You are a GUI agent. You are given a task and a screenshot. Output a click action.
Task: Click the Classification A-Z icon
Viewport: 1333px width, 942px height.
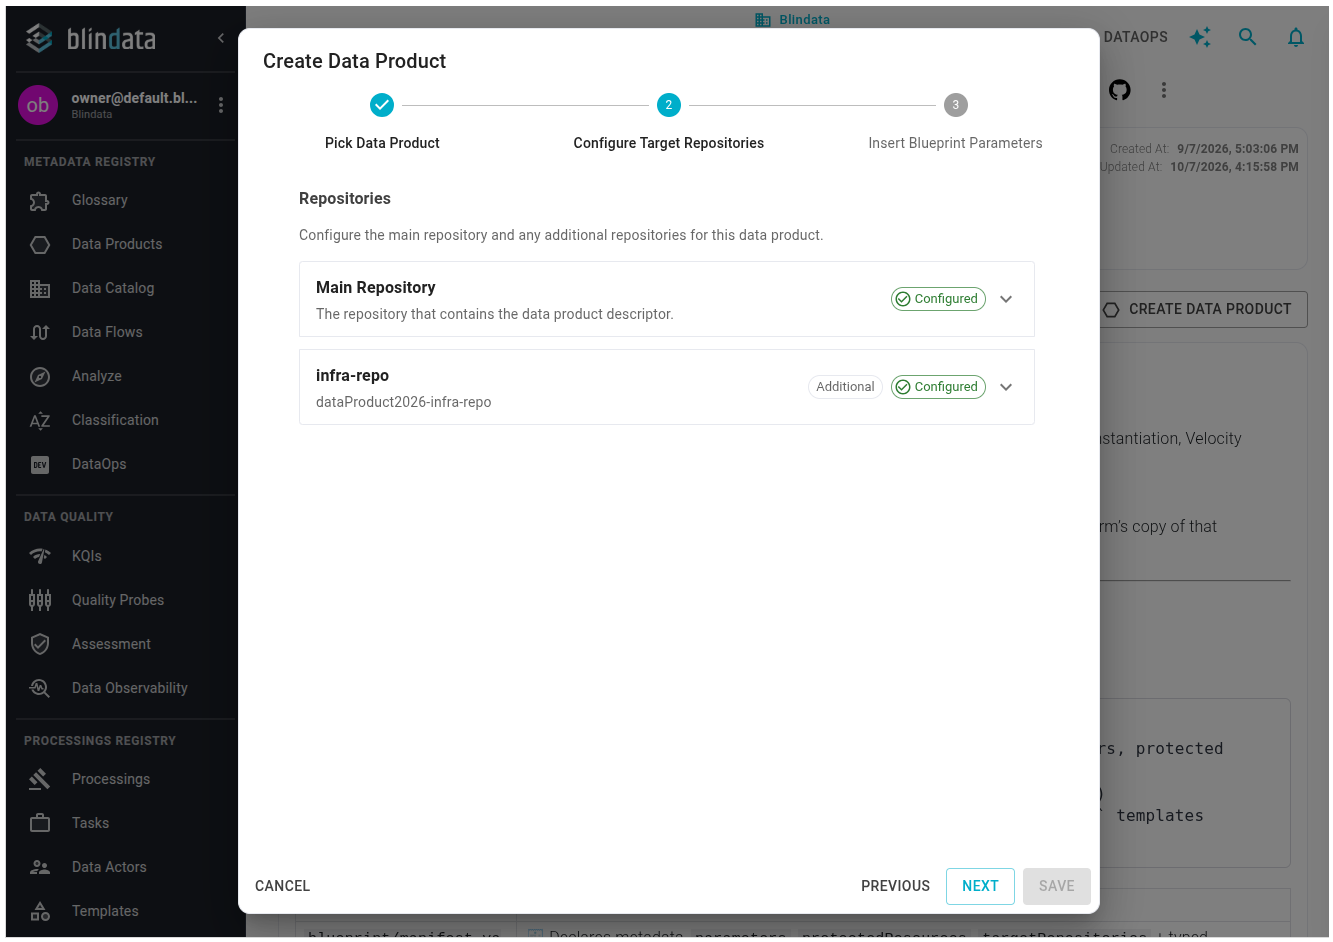tap(40, 421)
